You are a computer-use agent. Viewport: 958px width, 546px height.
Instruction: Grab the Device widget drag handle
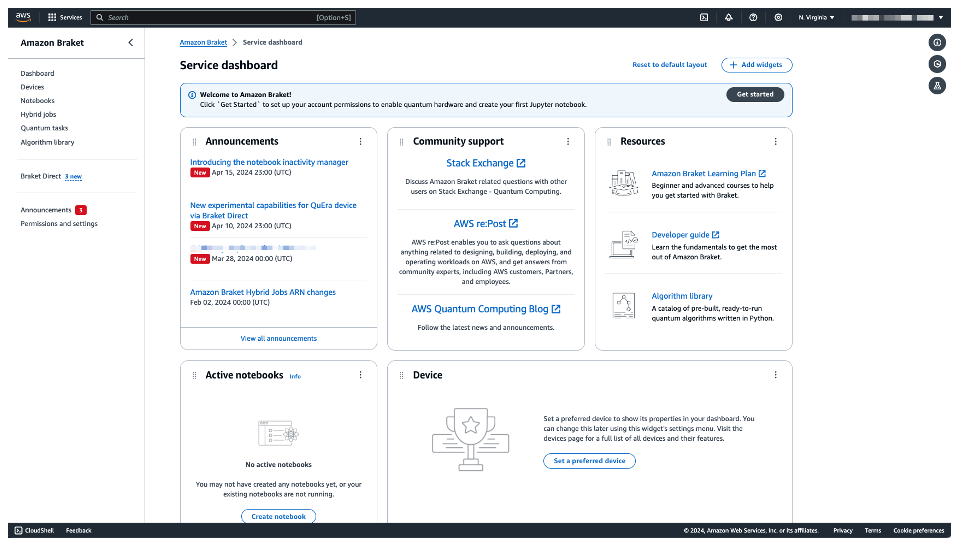pyautogui.click(x=401, y=376)
